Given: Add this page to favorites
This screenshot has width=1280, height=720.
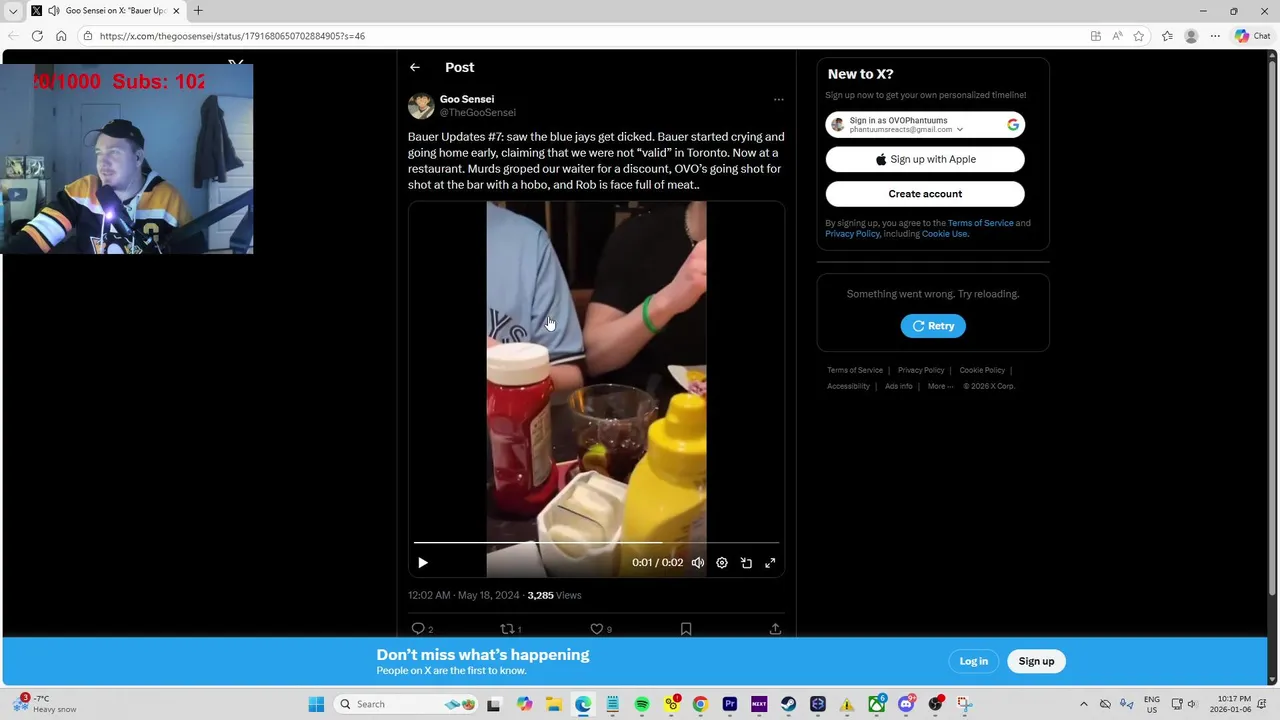Looking at the screenshot, I should [1139, 36].
